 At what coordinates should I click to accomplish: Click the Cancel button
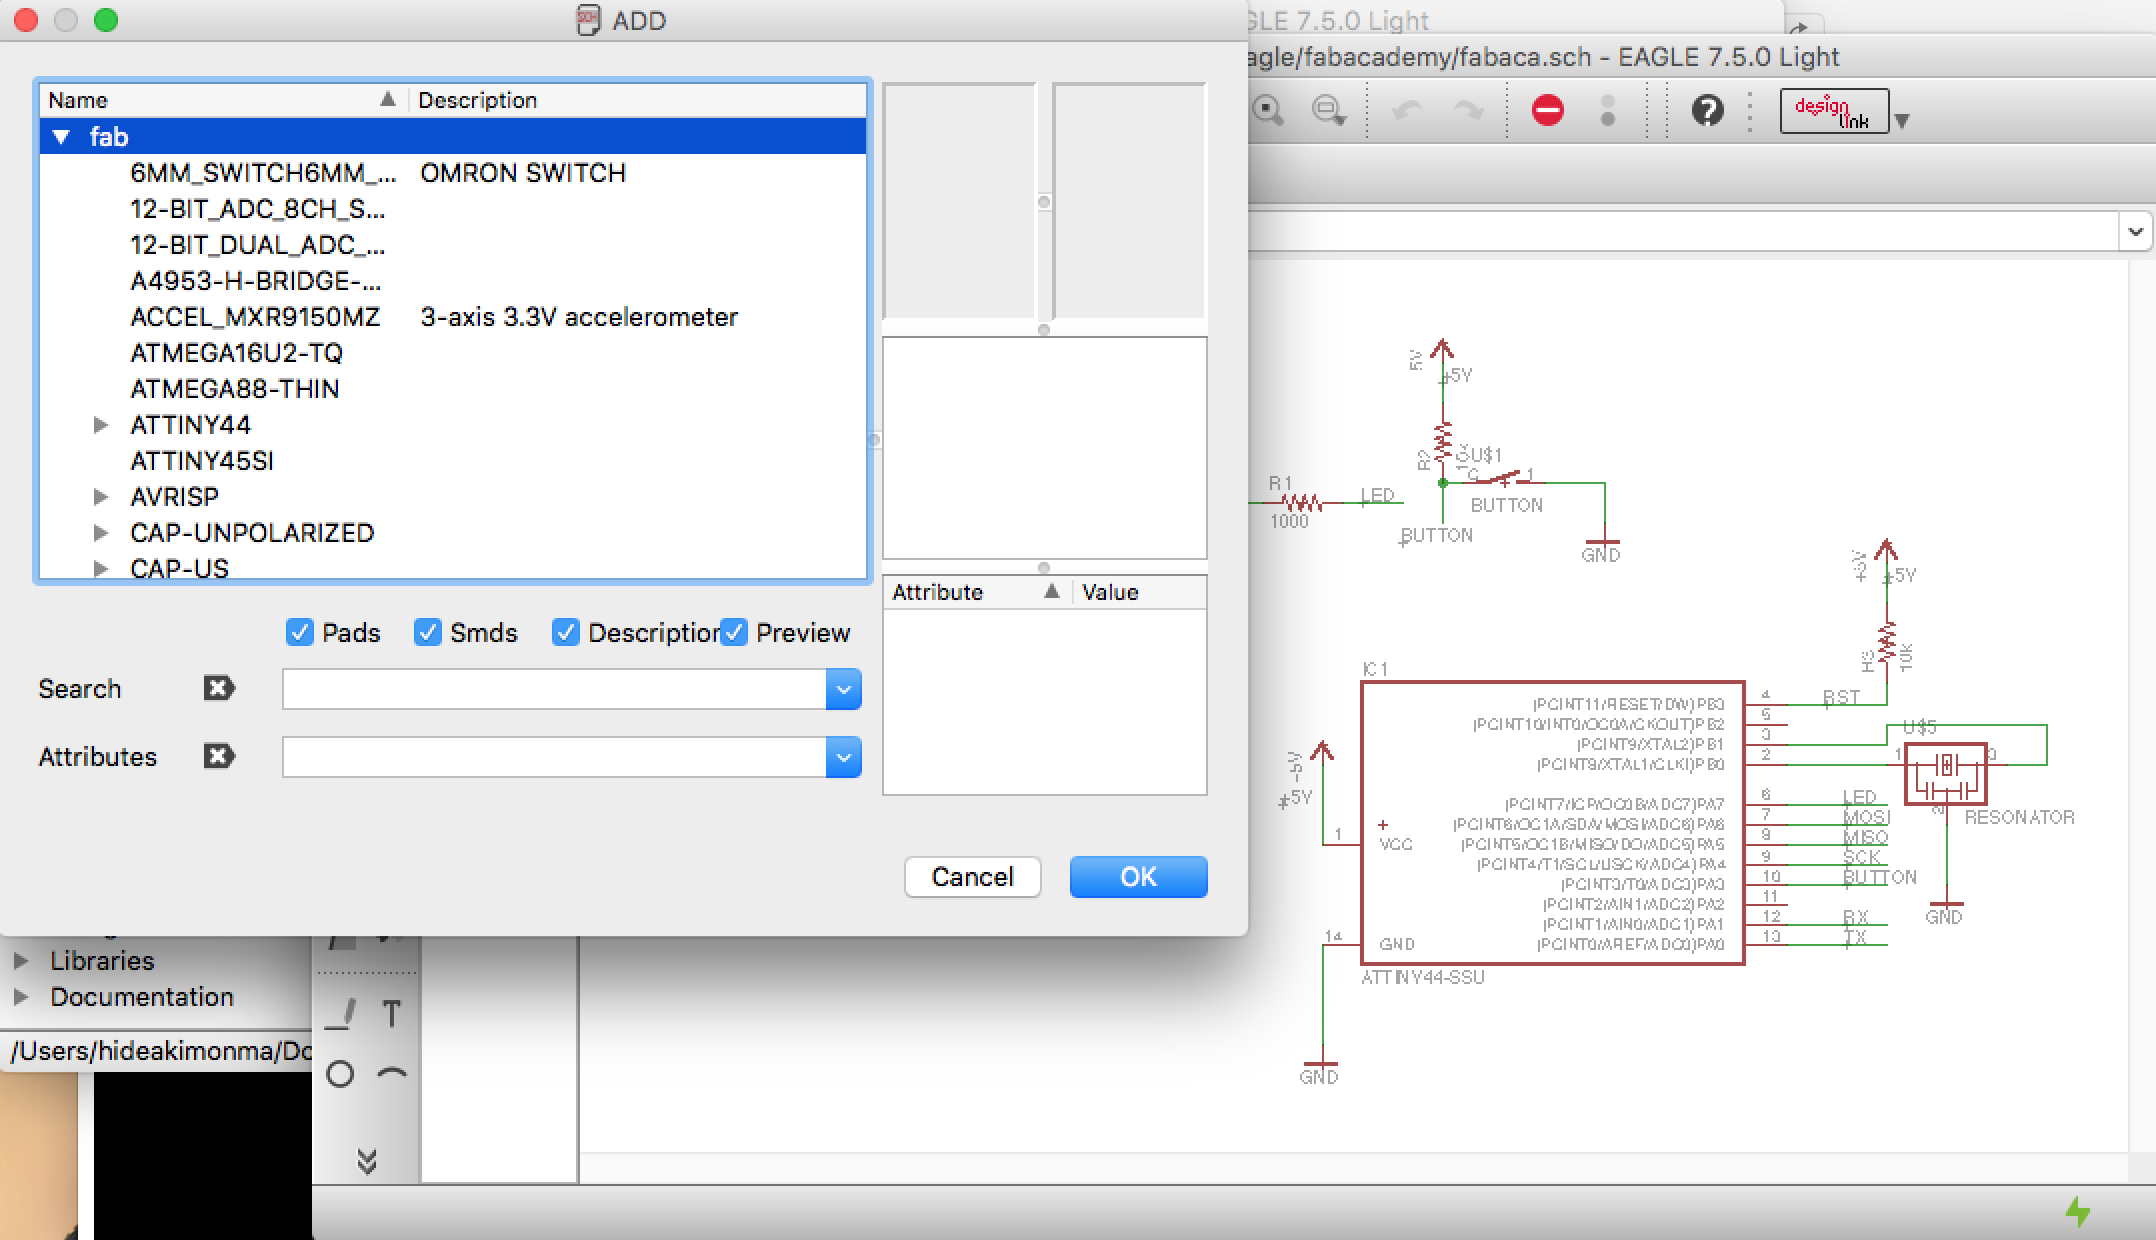(972, 877)
